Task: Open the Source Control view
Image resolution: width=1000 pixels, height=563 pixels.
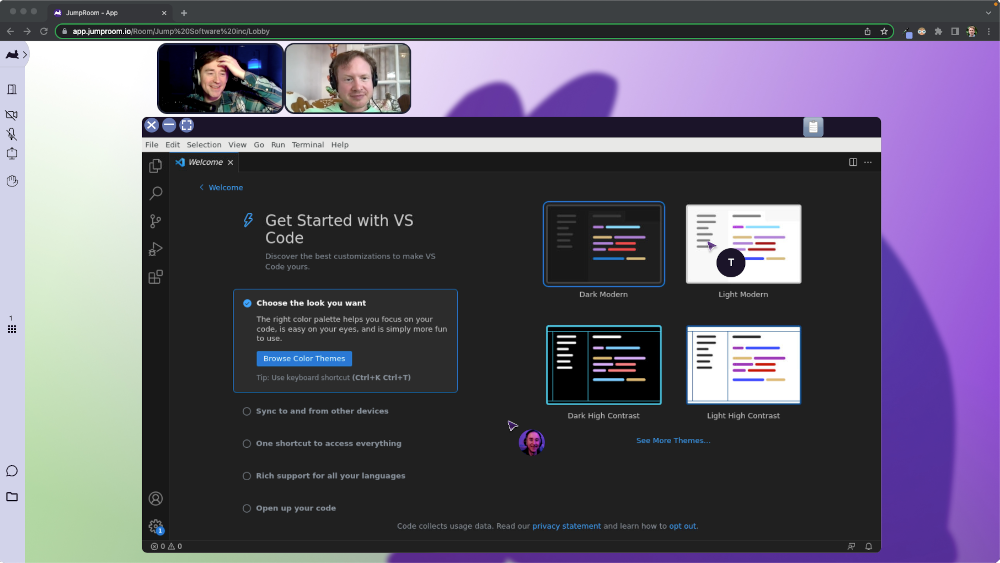Action: pyautogui.click(x=156, y=221)
